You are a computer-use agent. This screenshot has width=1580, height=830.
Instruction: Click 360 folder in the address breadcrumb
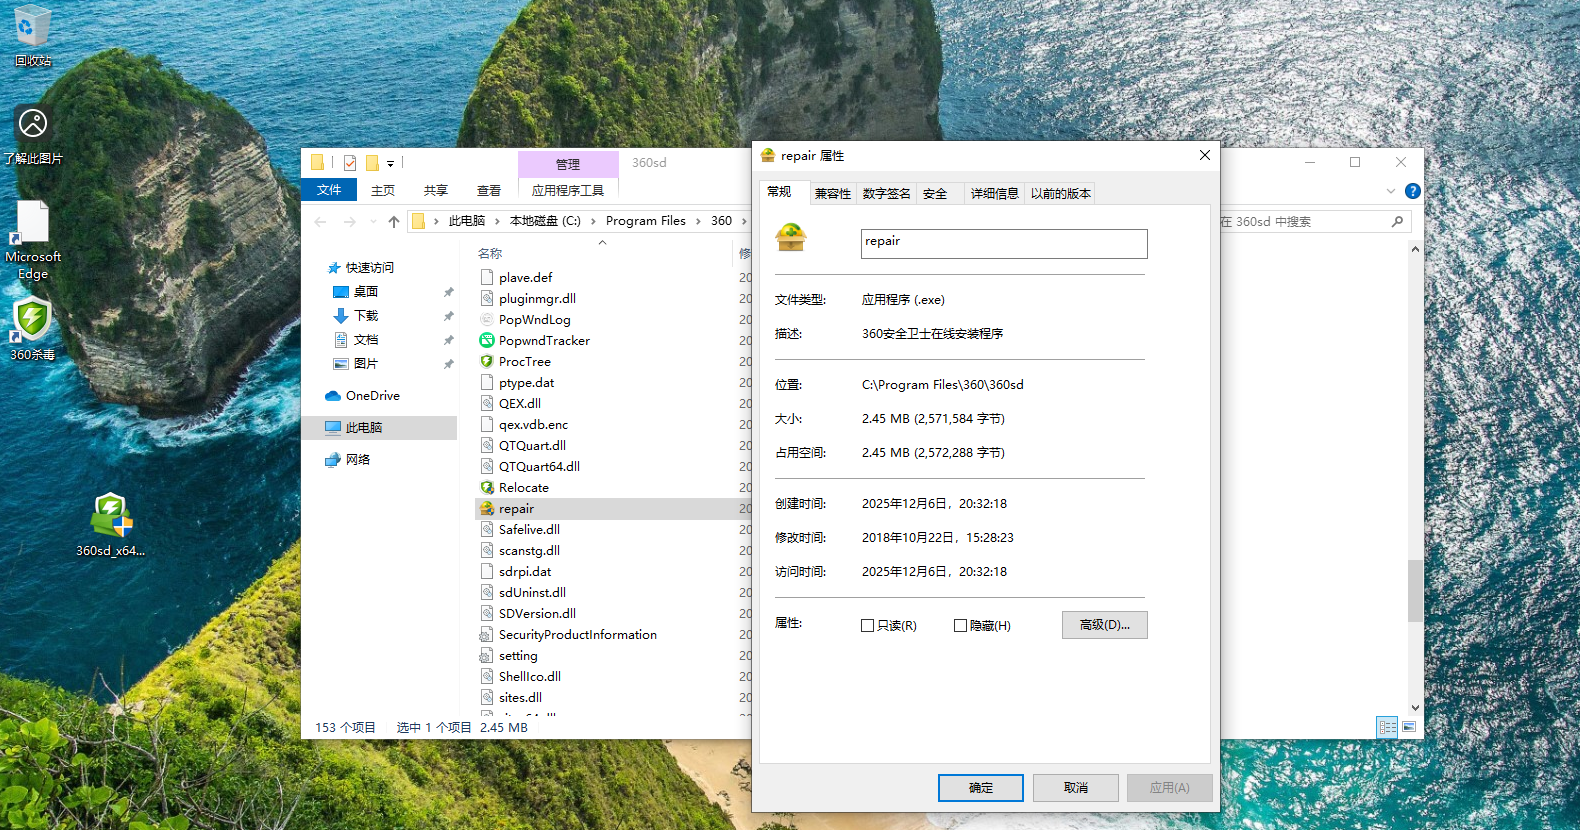tap(722, 222)
